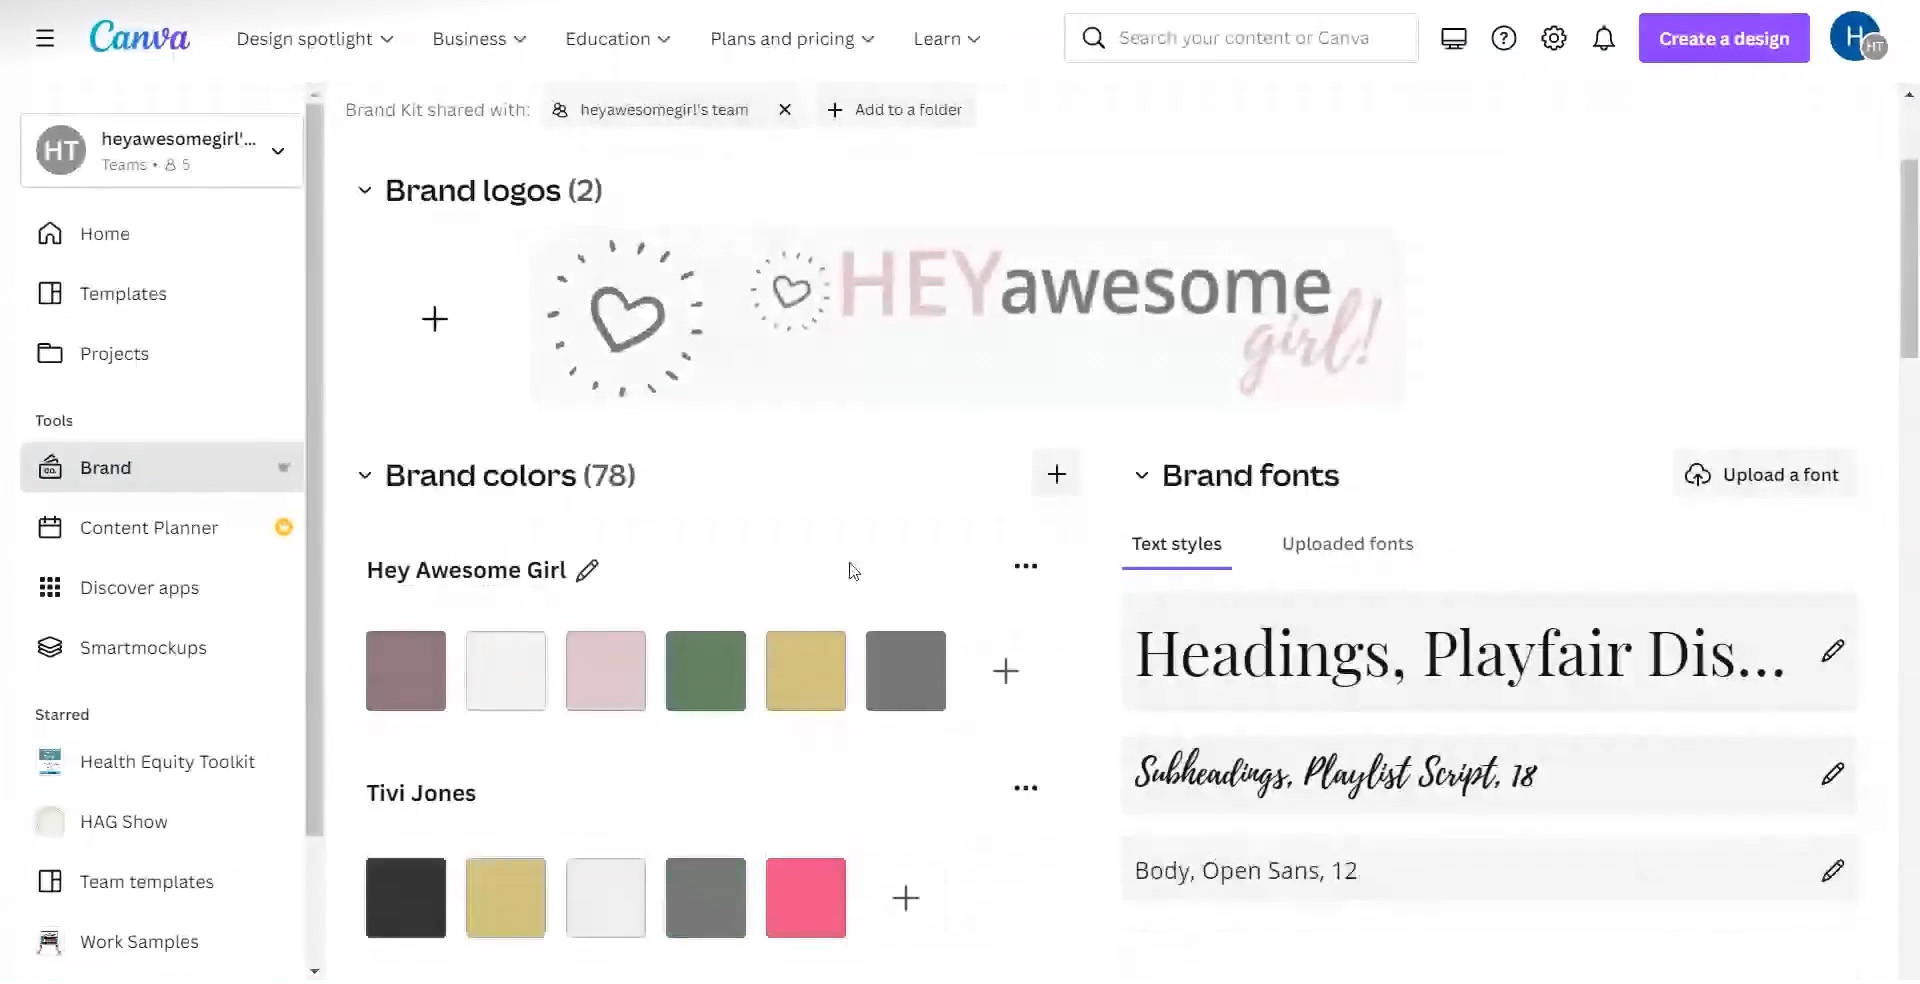Select the green swatch in Hey Awesome Girl
Screen dimensions: 1920x984
point(706,671)
